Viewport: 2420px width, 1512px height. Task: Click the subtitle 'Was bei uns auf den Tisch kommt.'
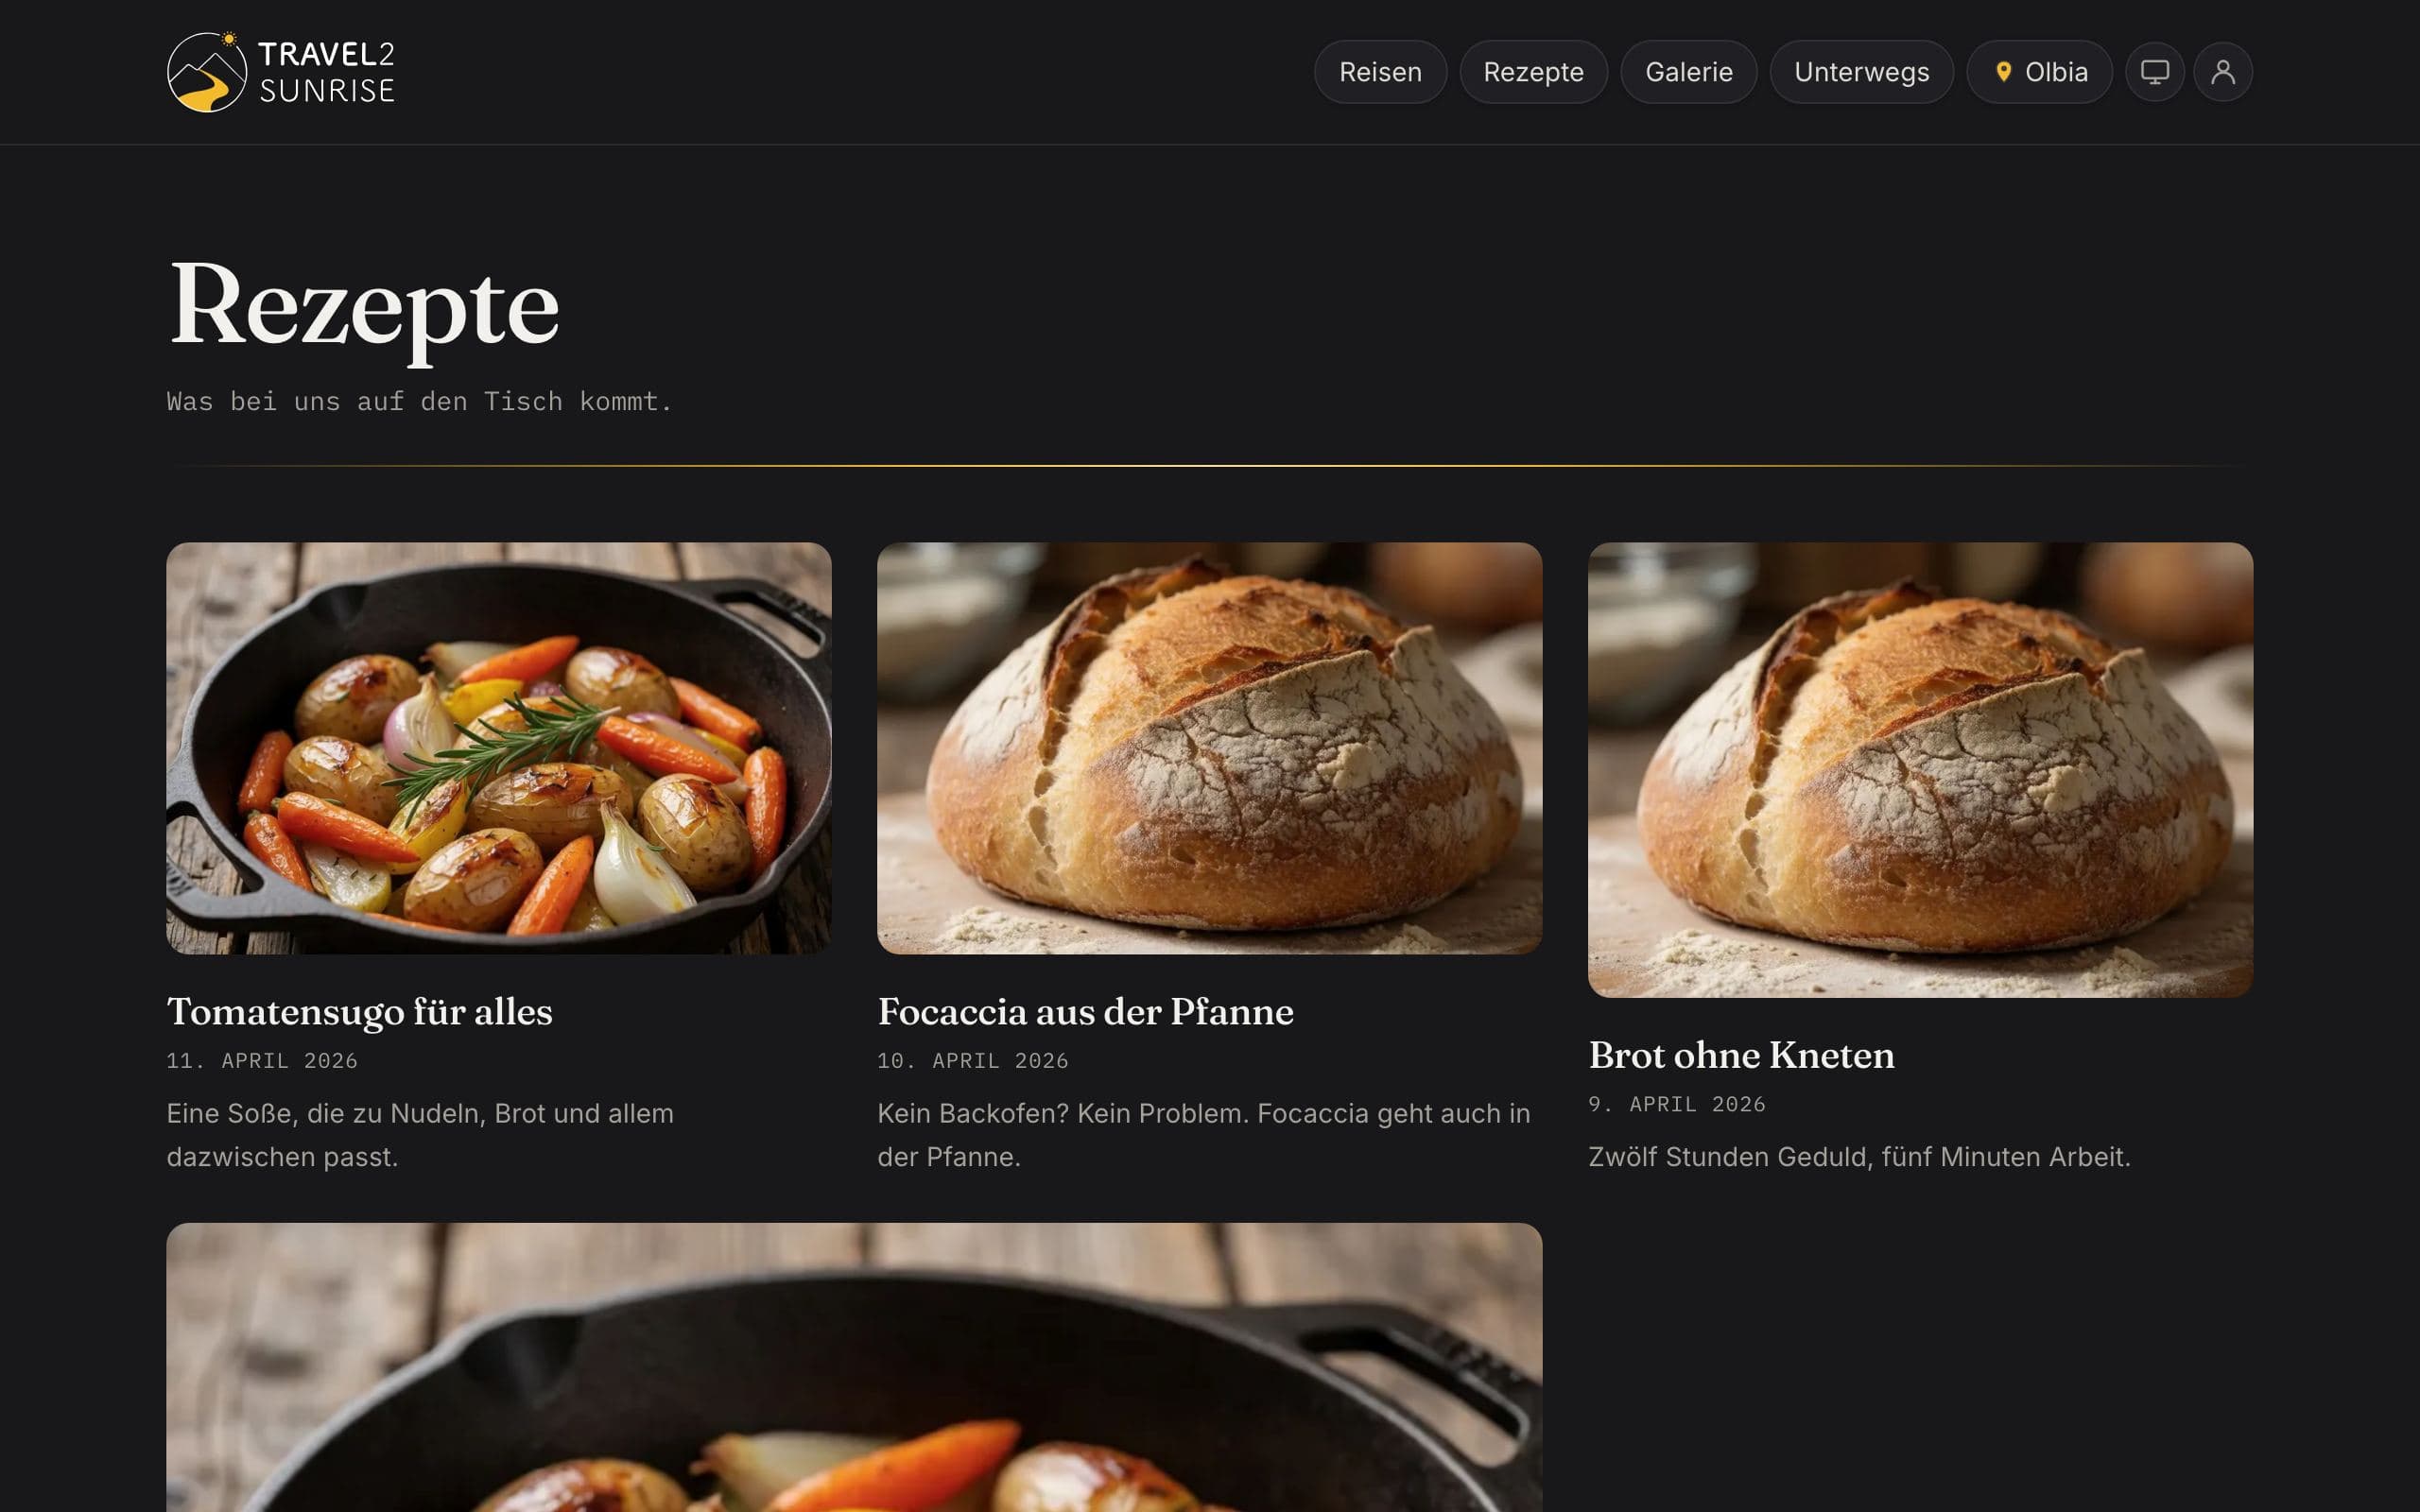[419, 401]
